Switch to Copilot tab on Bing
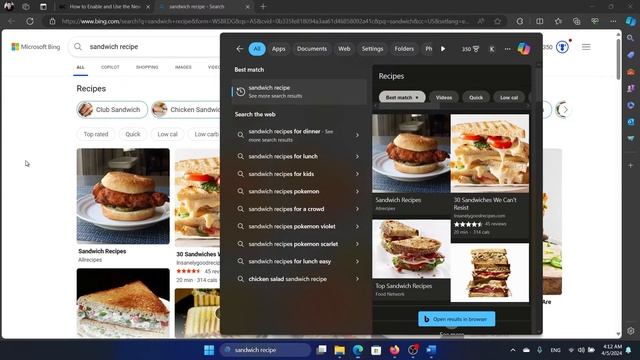Screen dimensions: 640x360 coord(110,67)
